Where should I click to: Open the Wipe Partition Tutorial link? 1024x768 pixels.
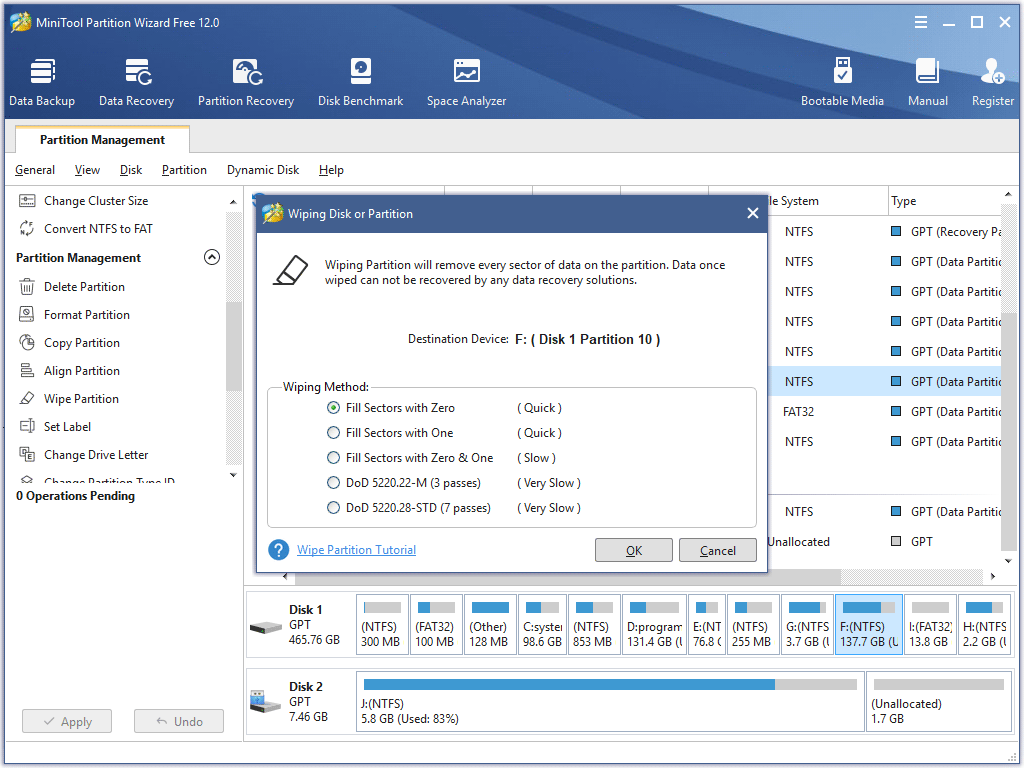(x=357, y=550)
